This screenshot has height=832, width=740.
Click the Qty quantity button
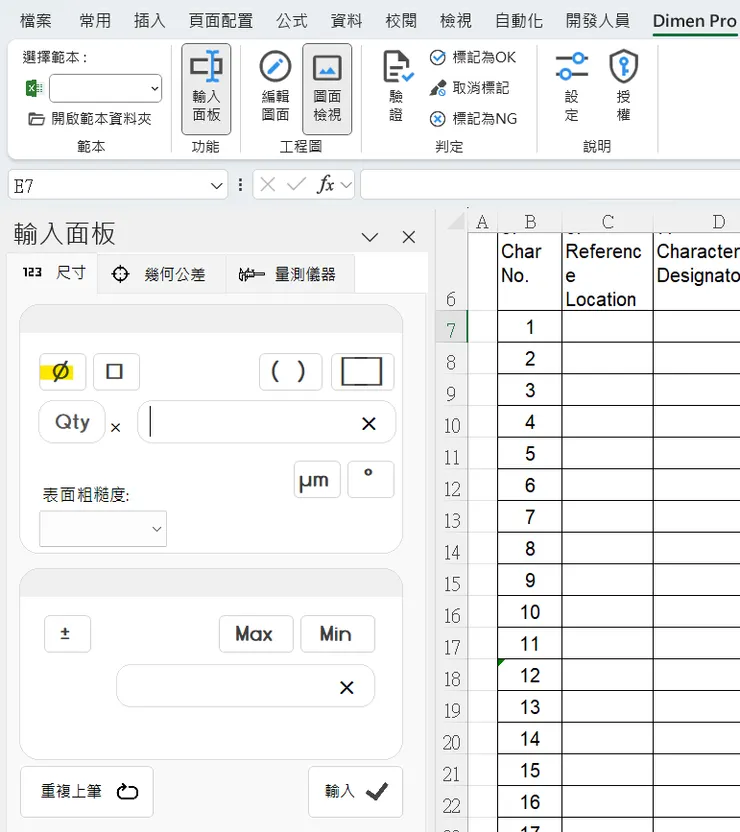[x=72, y=422]
